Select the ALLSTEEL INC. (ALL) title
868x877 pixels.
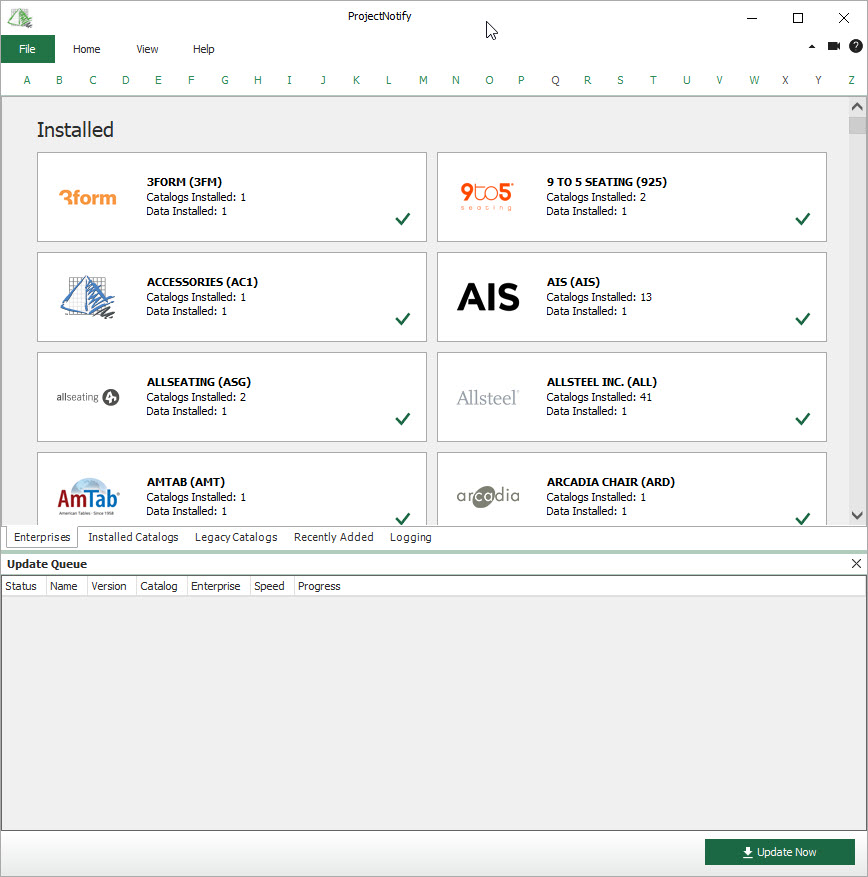click(x=602, y=382)
